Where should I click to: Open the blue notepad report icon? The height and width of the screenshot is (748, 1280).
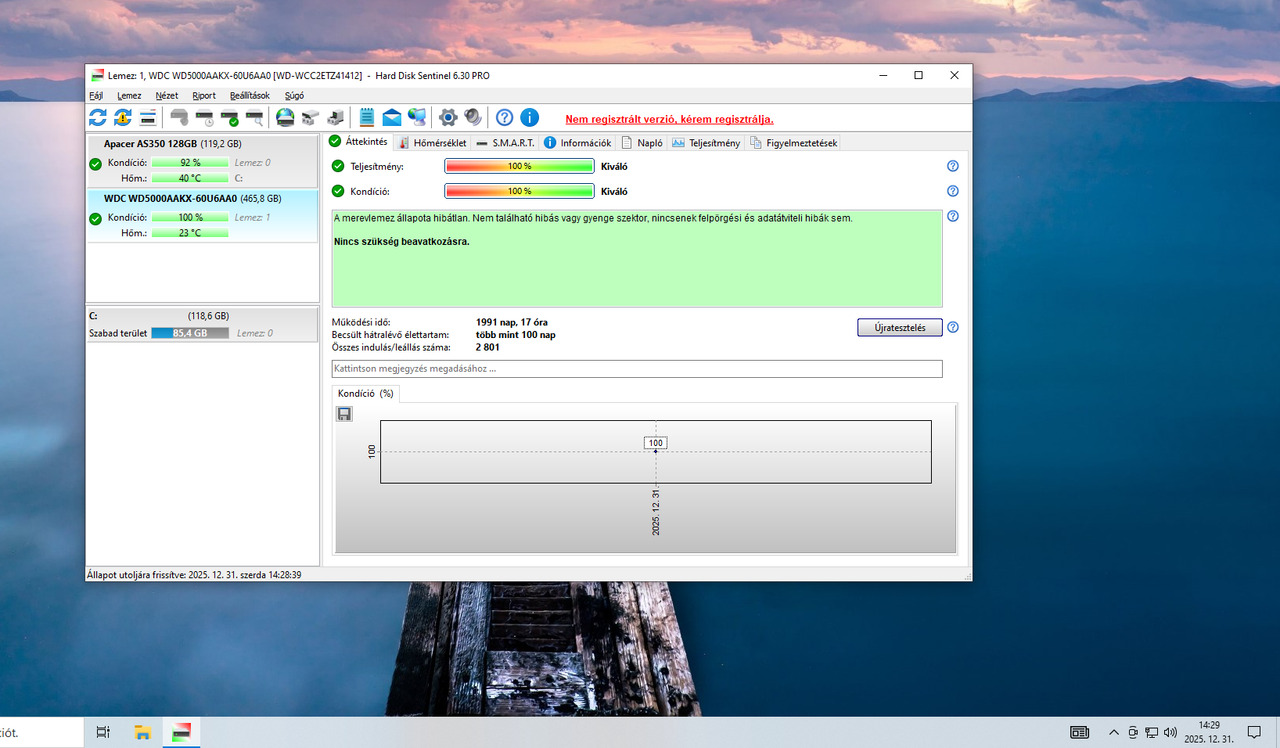pyautogui.click(x=367, y=118)
